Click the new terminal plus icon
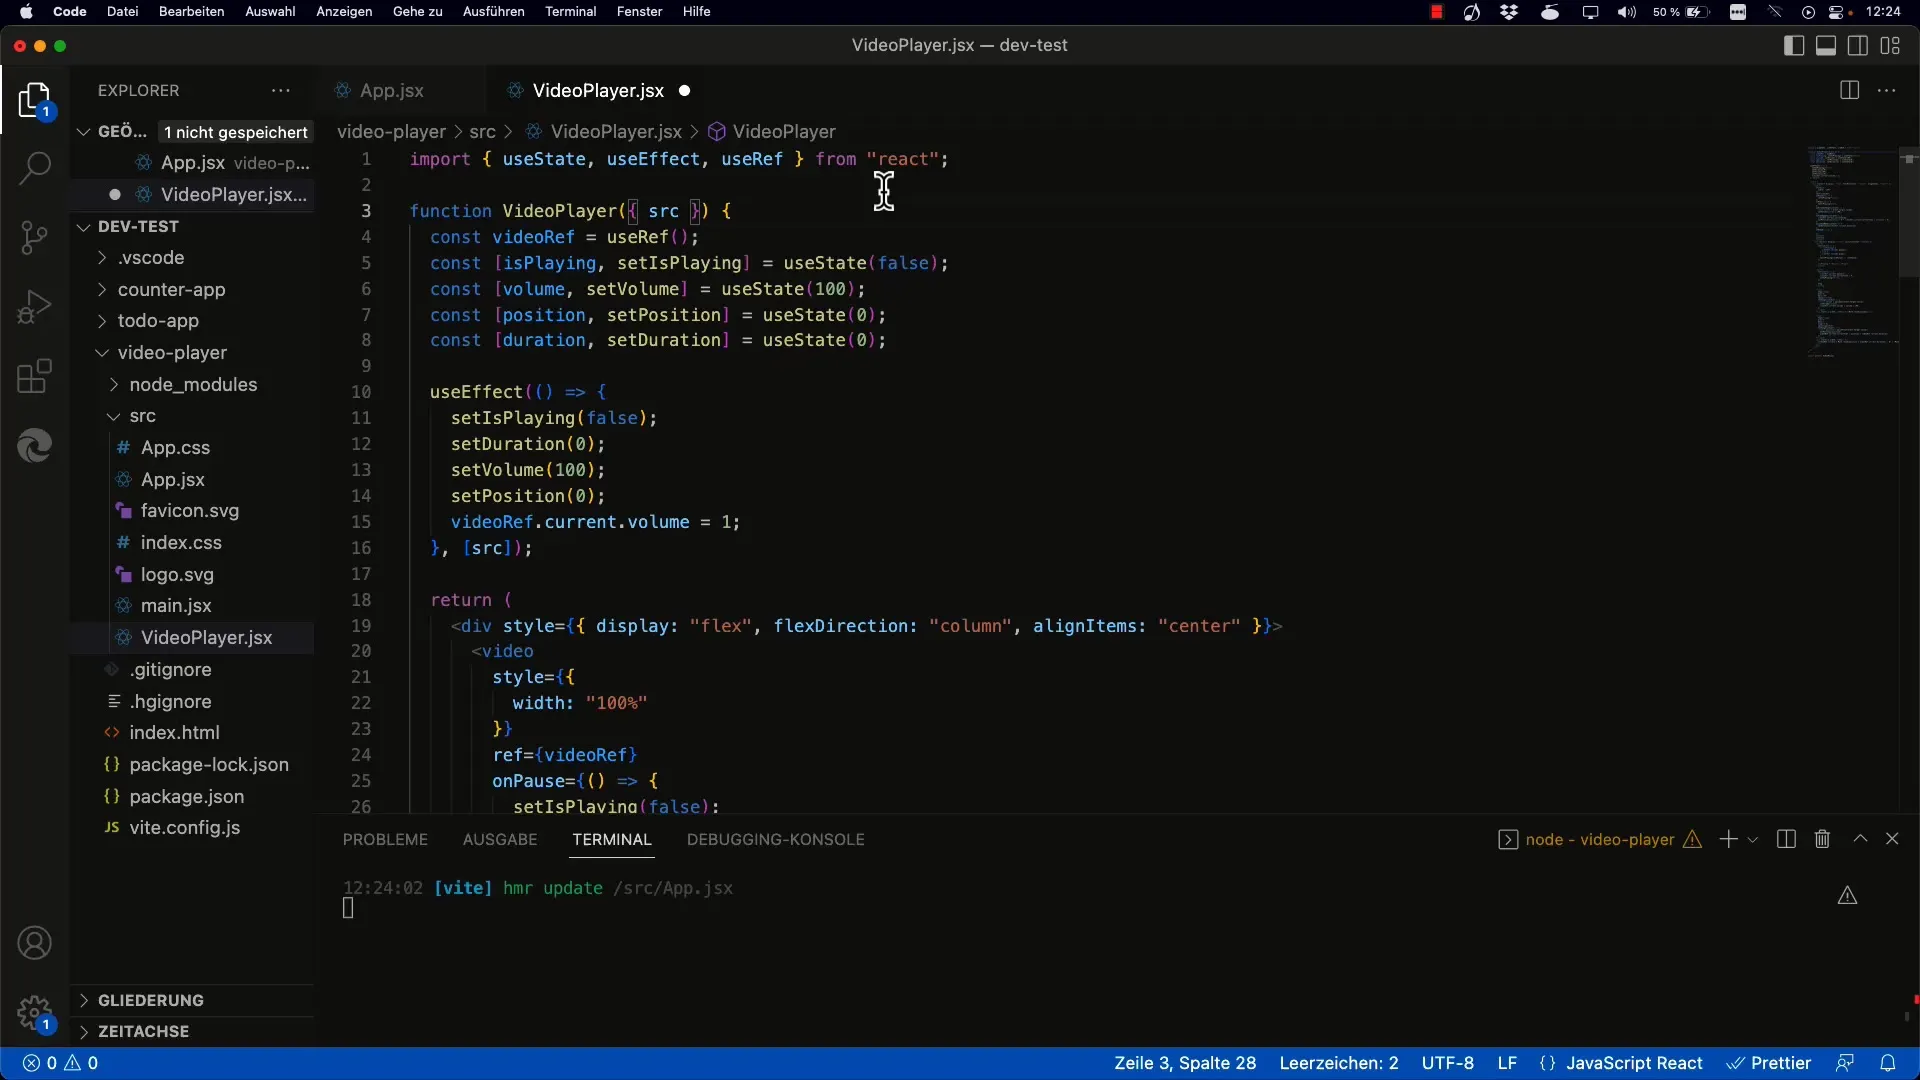 click(x=1728, y=839)
